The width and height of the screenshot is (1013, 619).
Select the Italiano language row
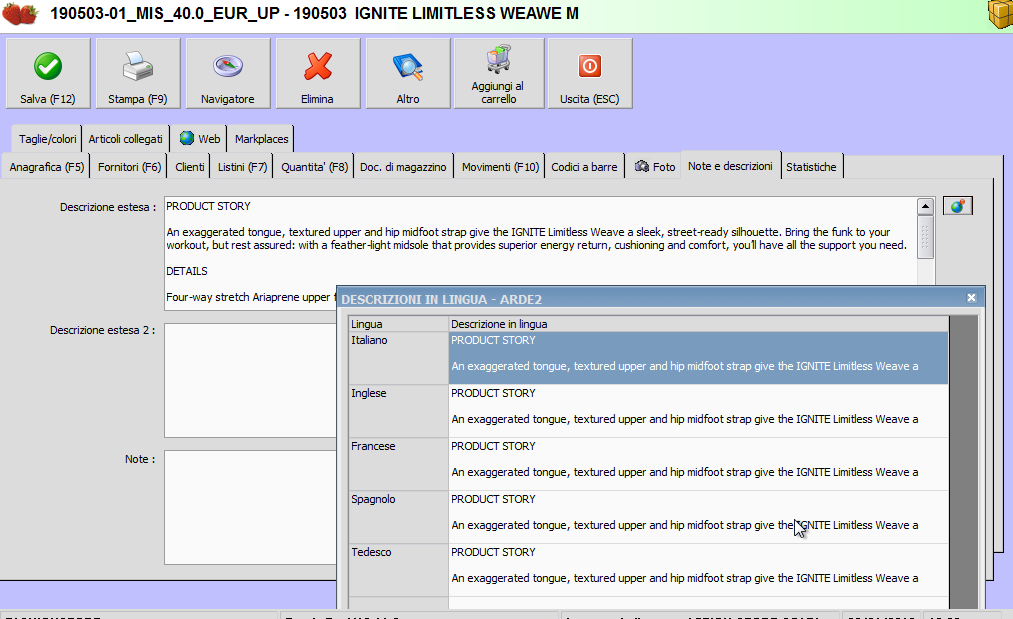click(x=399, y=358)
